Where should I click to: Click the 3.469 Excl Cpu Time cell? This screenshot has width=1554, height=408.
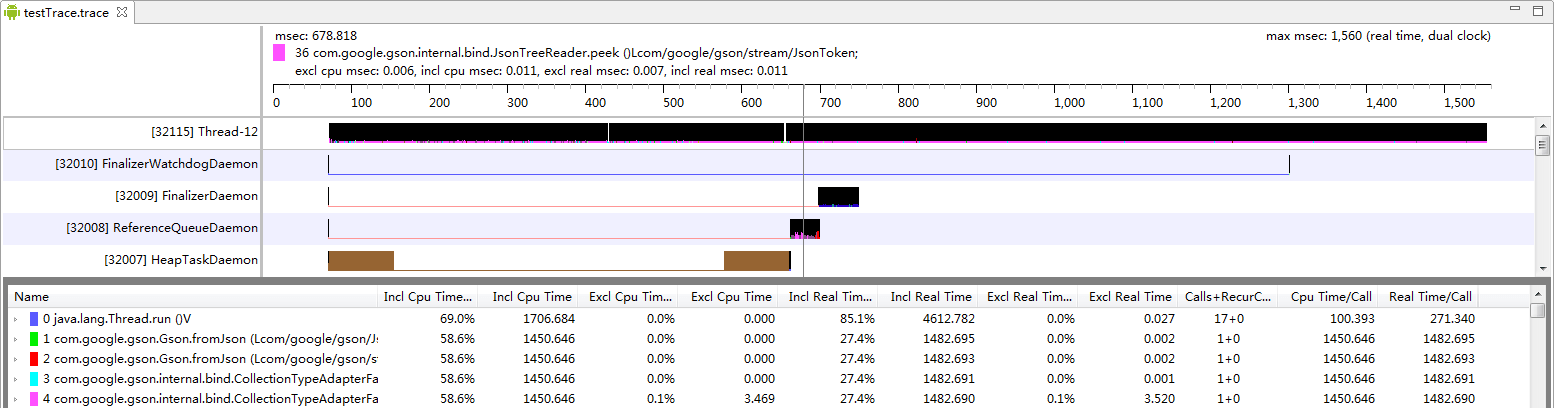[757, 399]
